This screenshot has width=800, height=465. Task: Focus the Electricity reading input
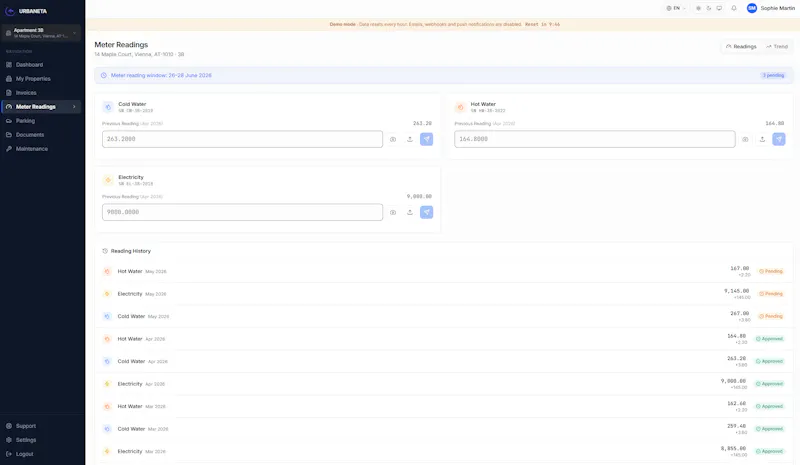click(242, 212)
